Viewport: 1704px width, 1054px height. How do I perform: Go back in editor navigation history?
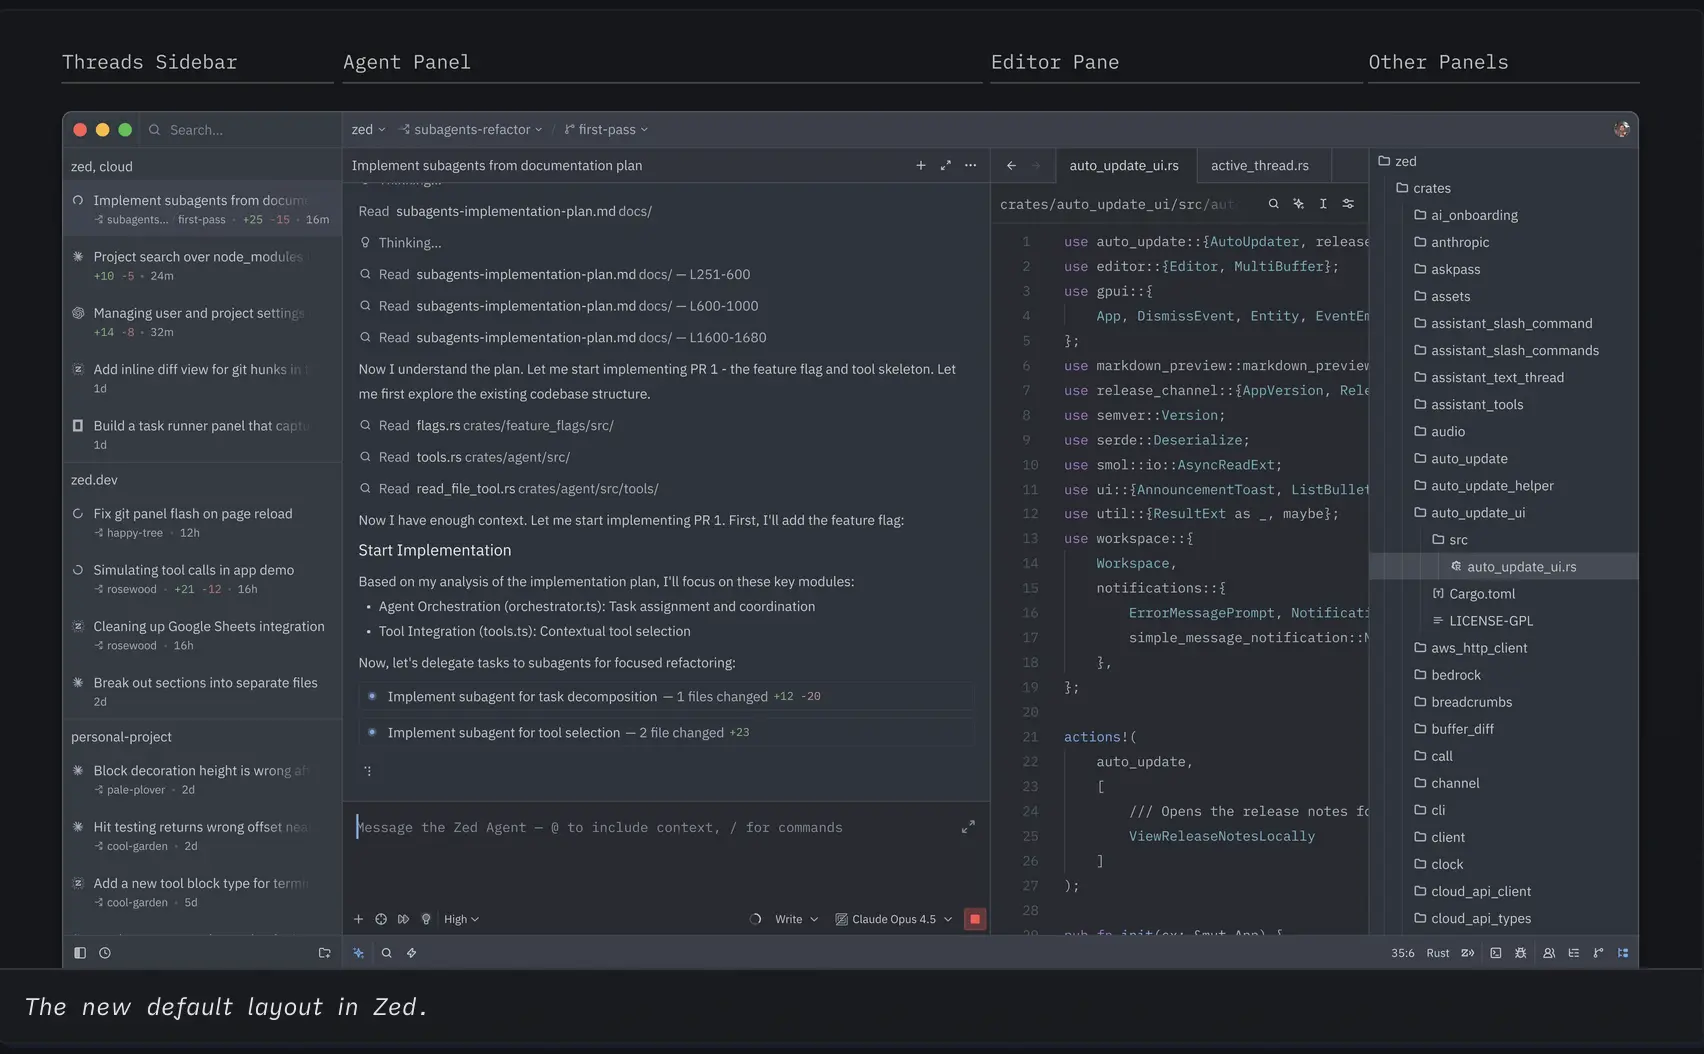pos(1011,166)
